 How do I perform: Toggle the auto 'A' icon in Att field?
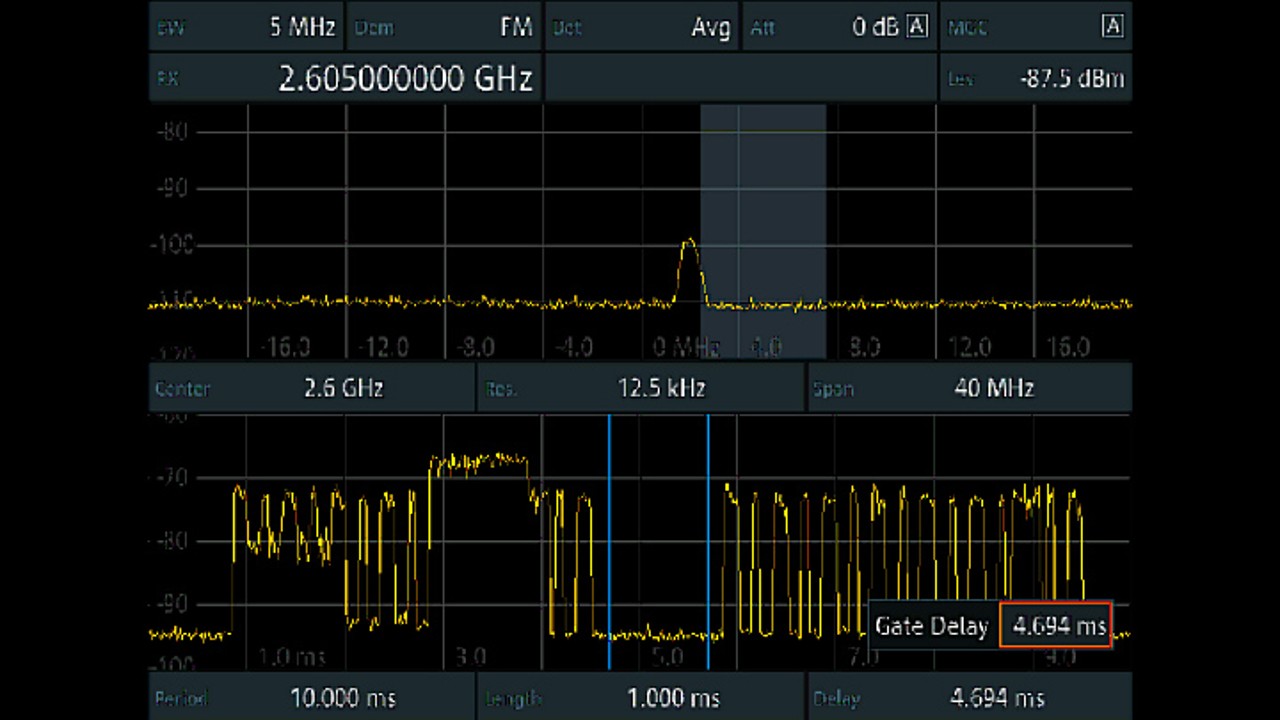point(917,27)
